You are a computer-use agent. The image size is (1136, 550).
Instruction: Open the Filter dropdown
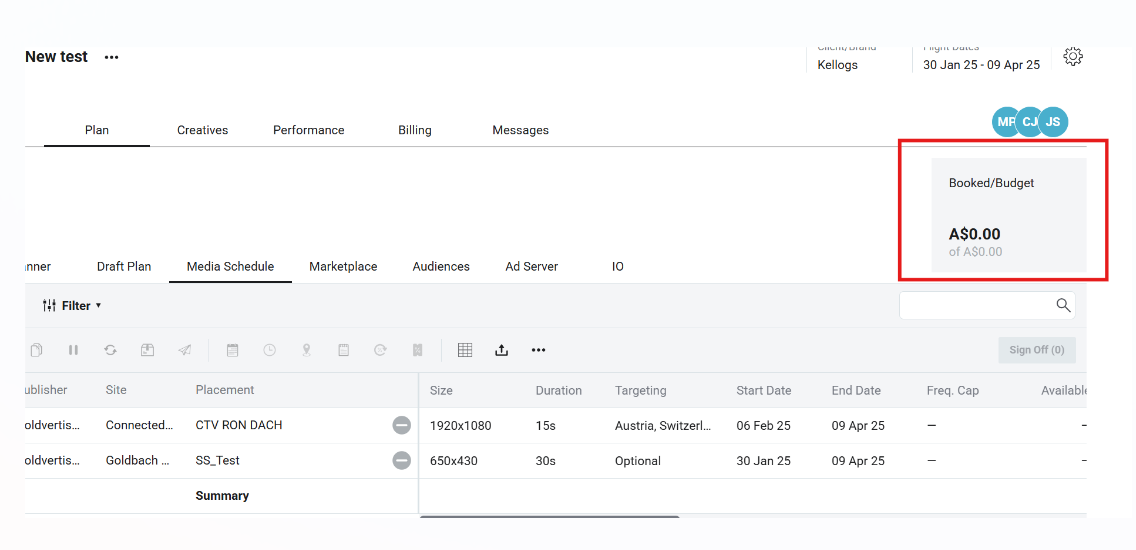[x=72, y=306]
